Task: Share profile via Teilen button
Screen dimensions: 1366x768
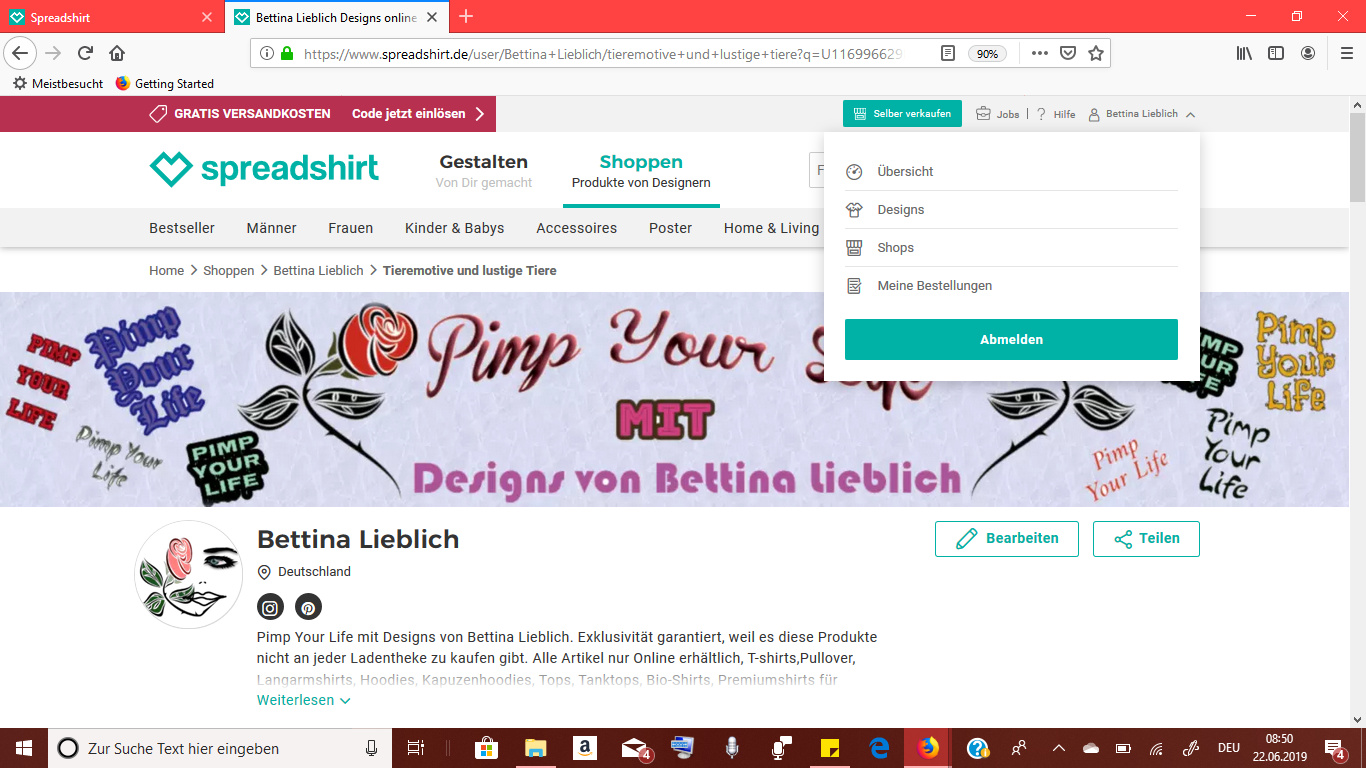Action: (x=1145, y=538)
